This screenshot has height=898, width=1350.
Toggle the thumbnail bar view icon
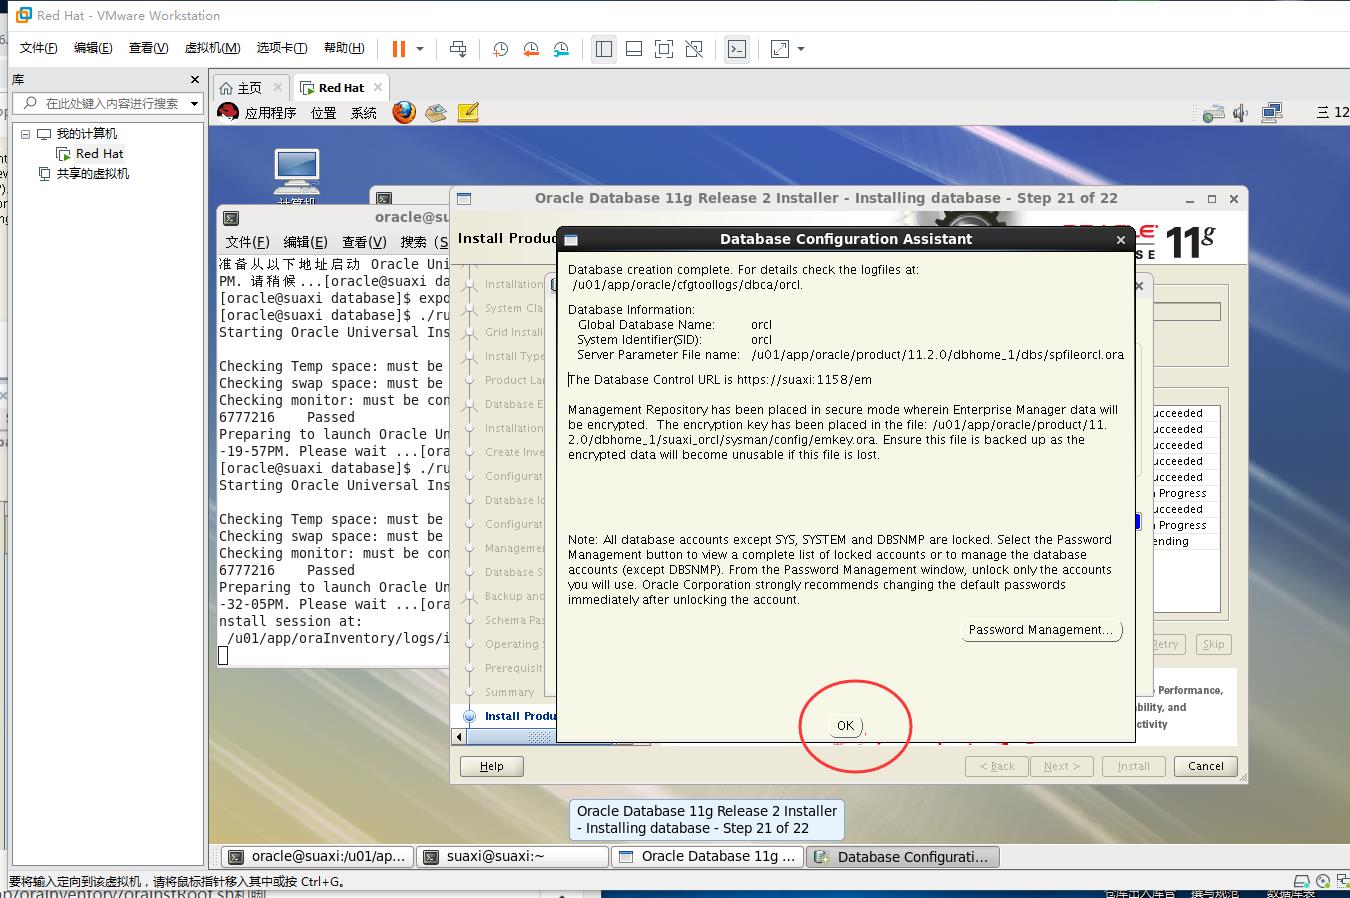(x=634, y=49)
